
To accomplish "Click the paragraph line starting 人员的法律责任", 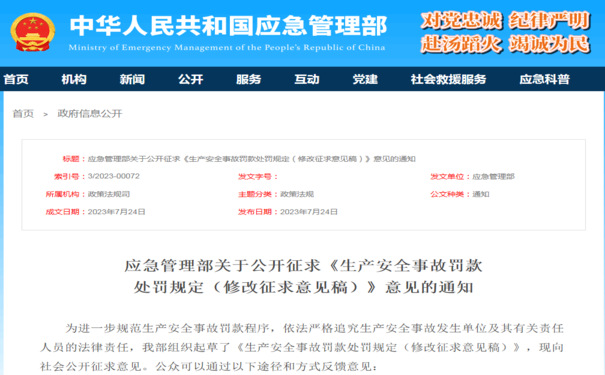I will tap(302, 348).
